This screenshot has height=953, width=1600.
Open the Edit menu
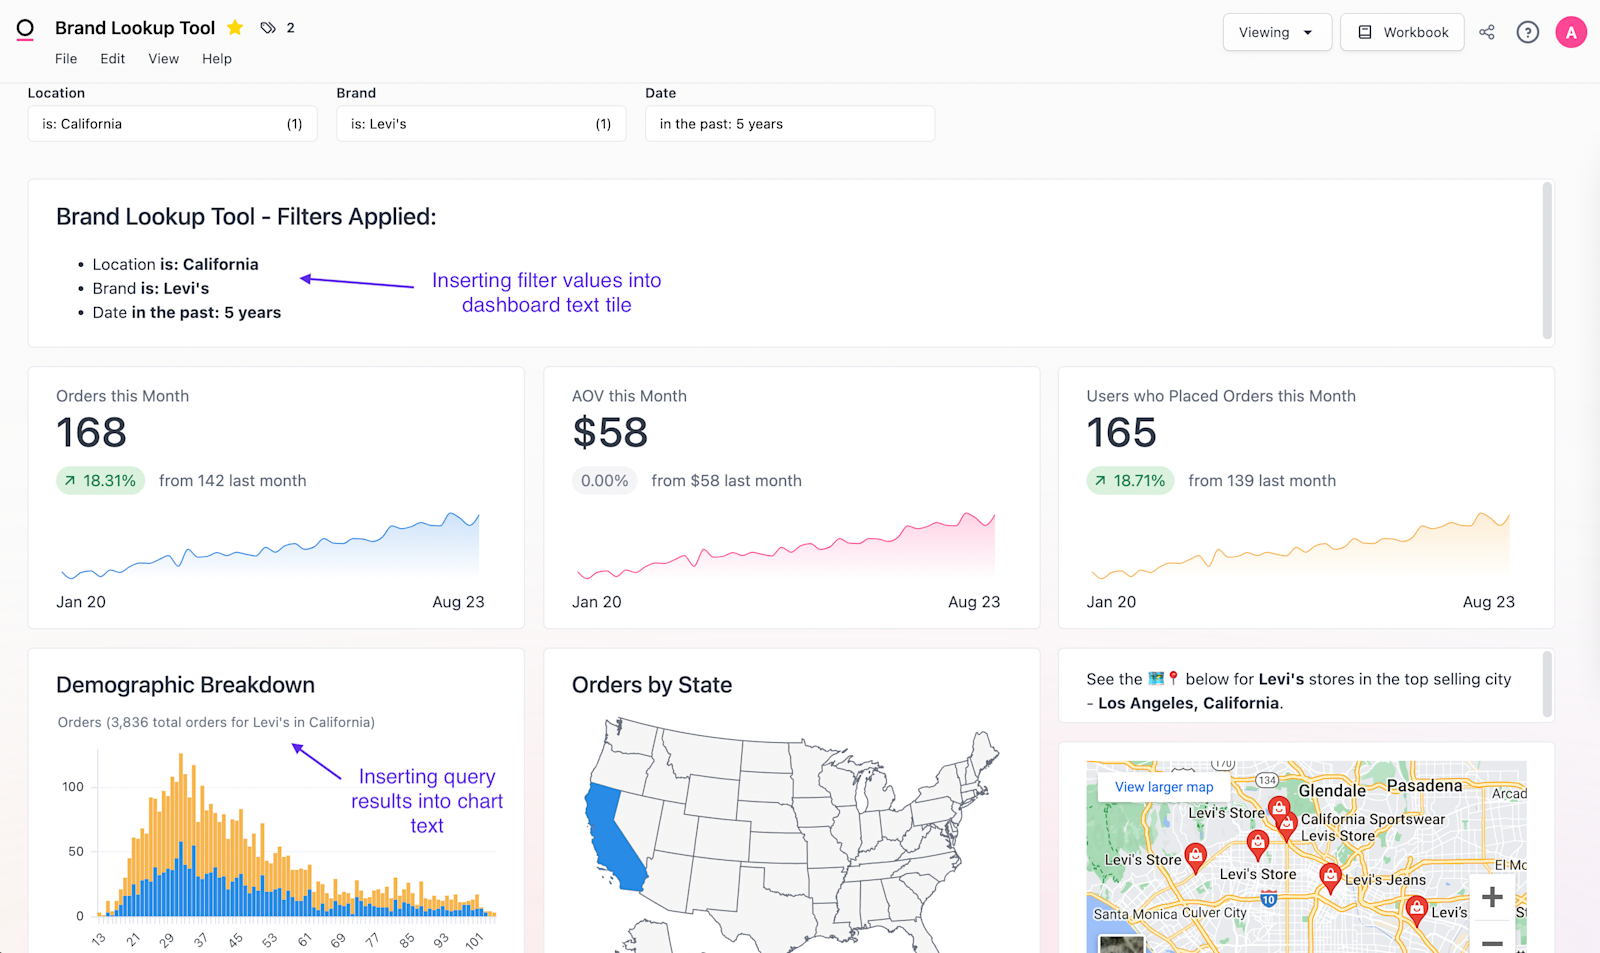(112, 59)
